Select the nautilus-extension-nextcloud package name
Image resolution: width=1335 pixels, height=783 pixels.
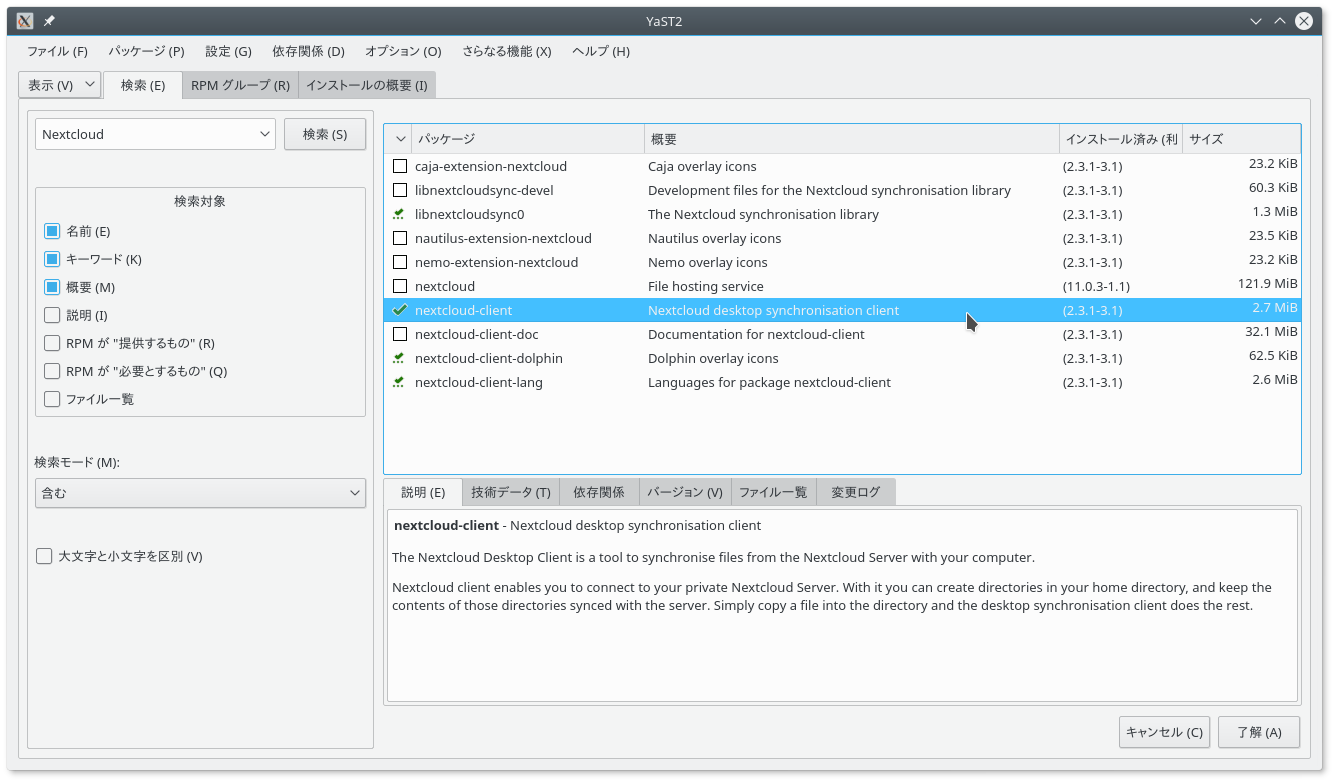(503, 238)
